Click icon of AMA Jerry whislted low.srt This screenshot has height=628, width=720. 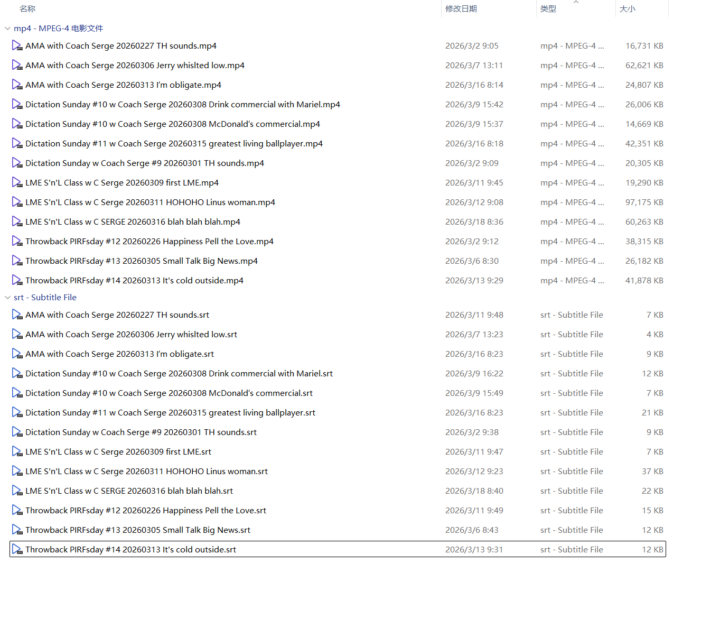[17, 334]
